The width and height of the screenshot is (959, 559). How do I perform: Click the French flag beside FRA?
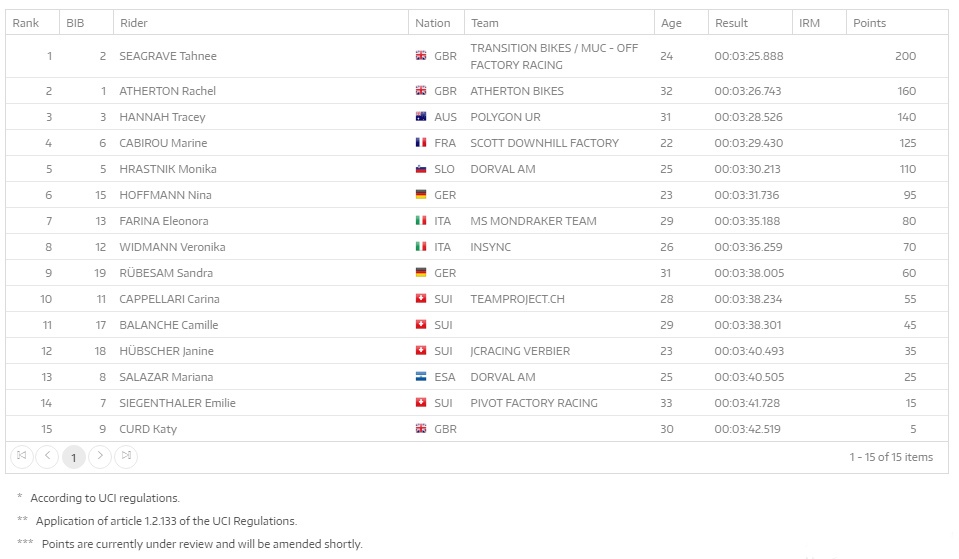point(422,143)
